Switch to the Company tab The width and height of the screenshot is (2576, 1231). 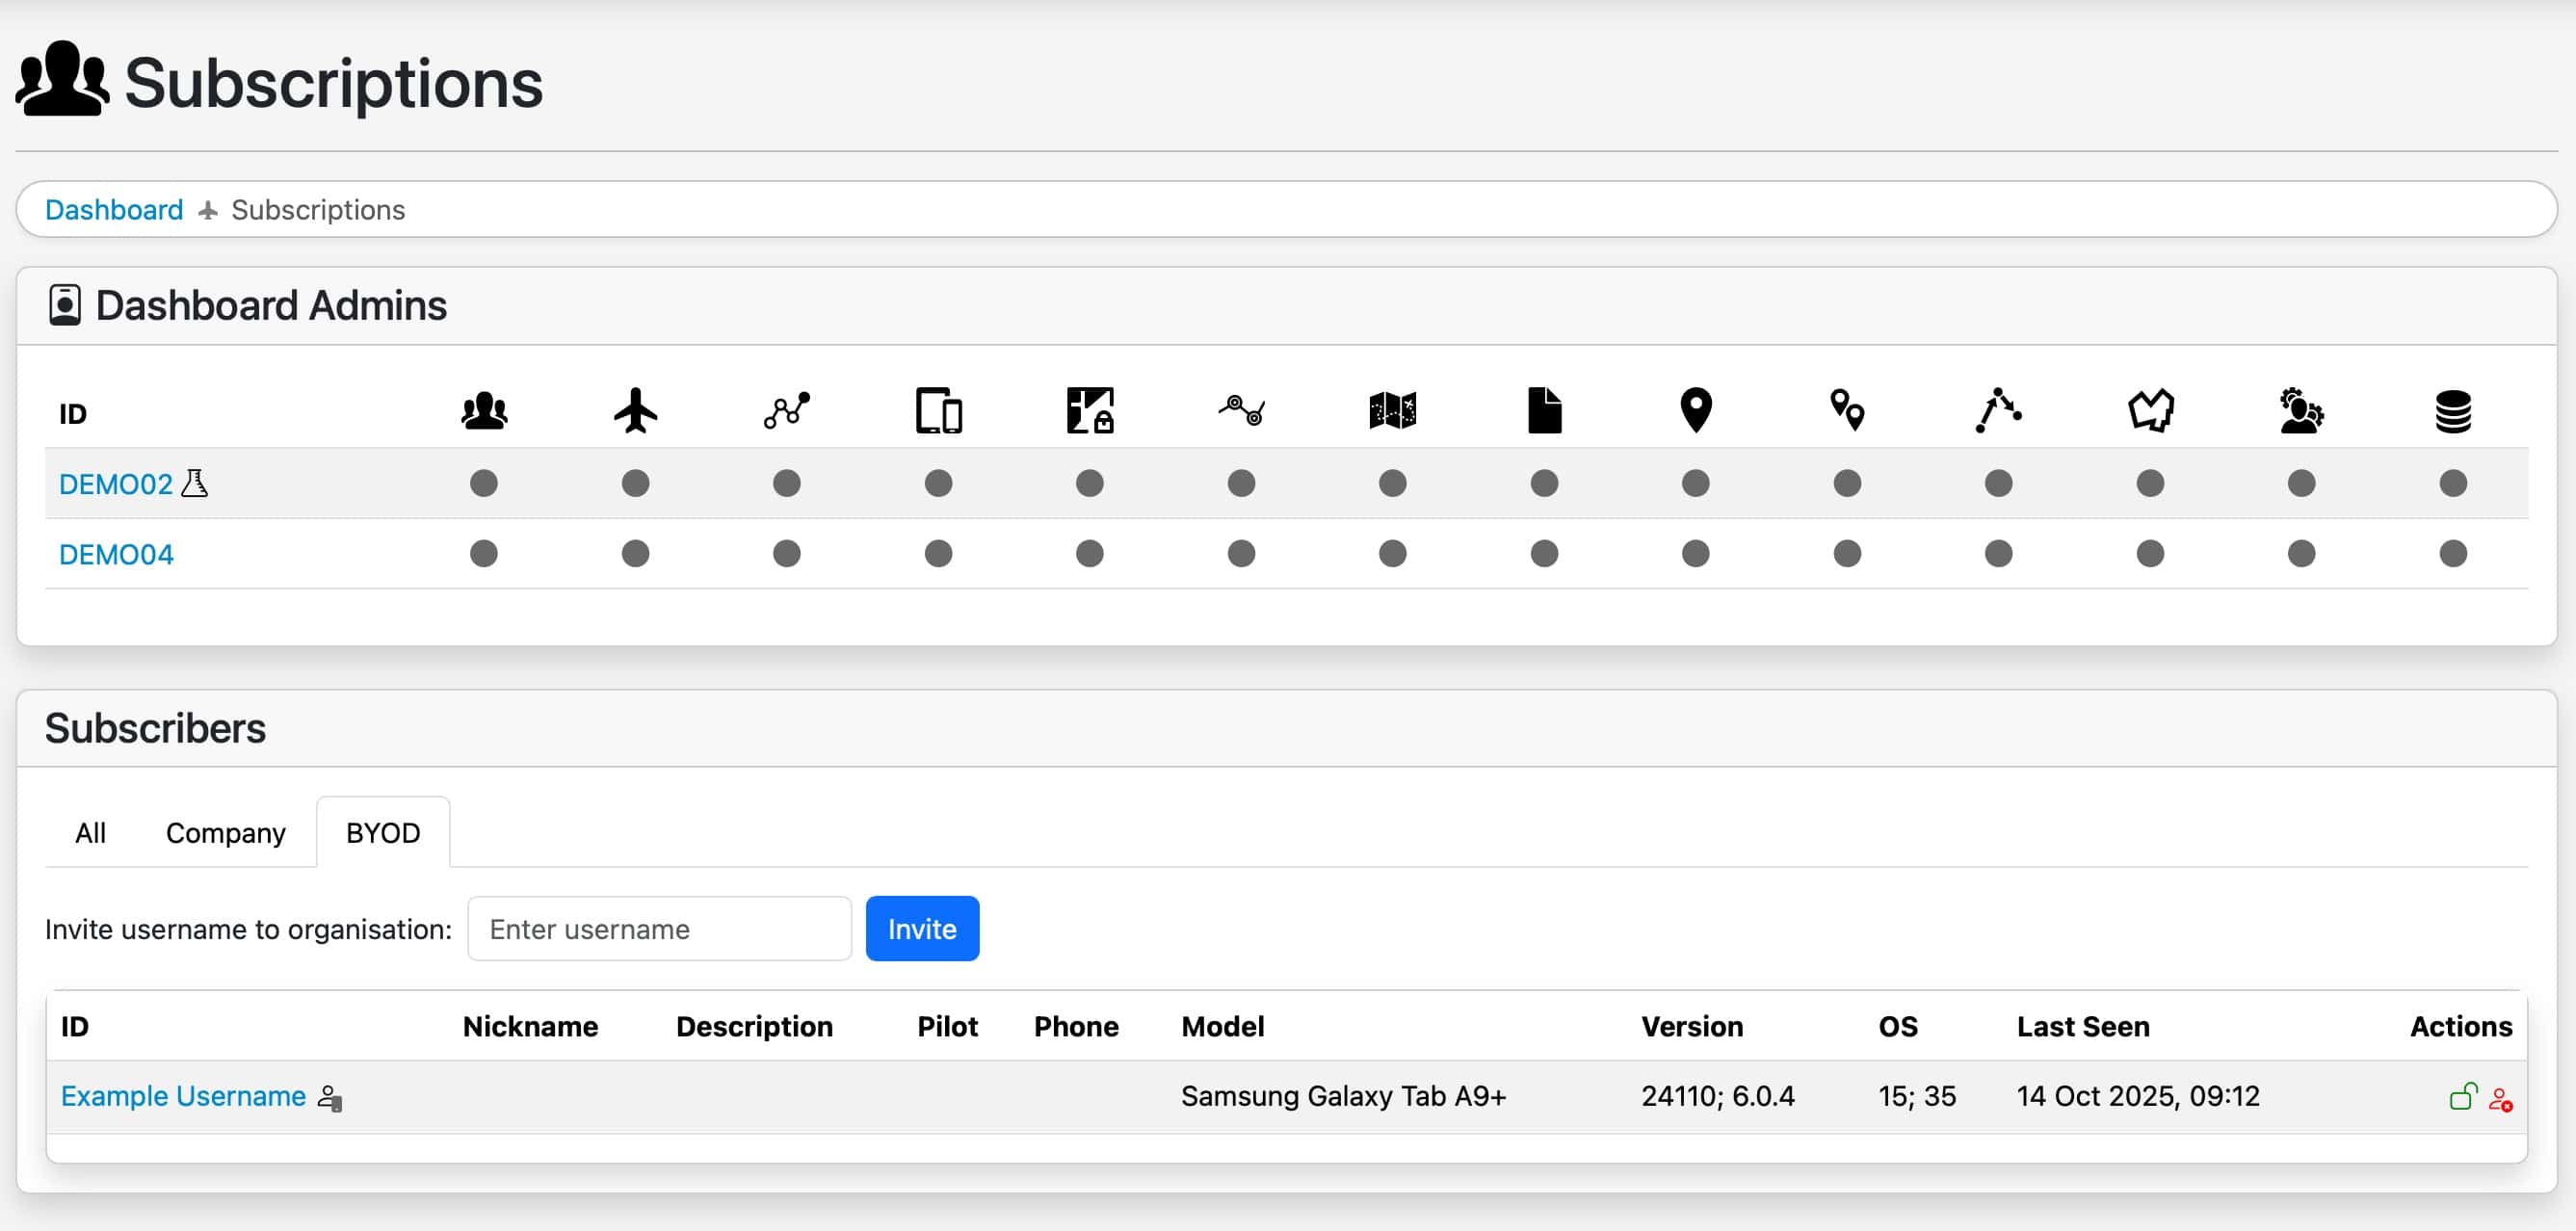225,833
